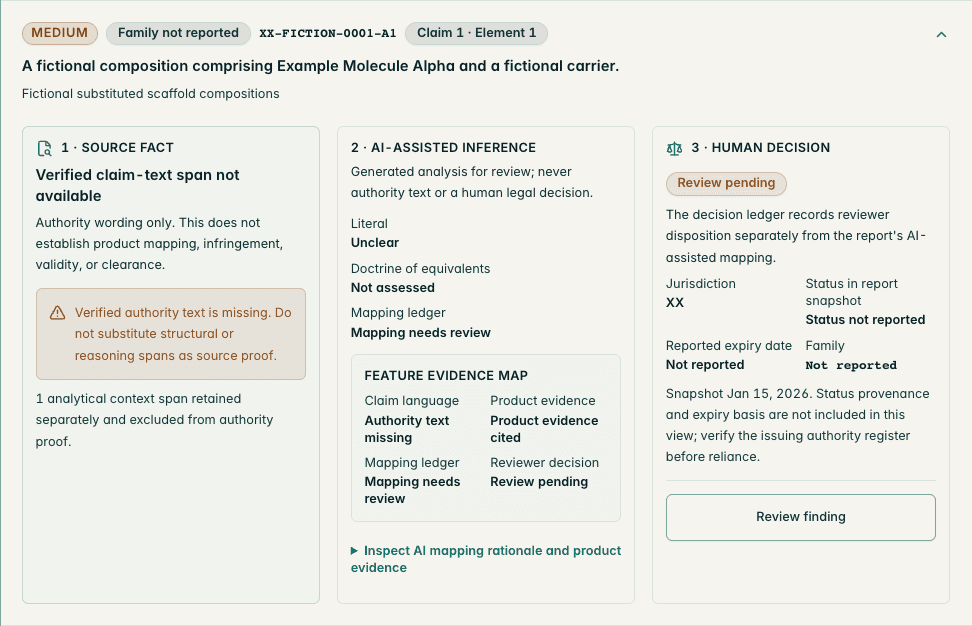
Task: Click the source fact document-search icon
Action: (x=45, y=148)
